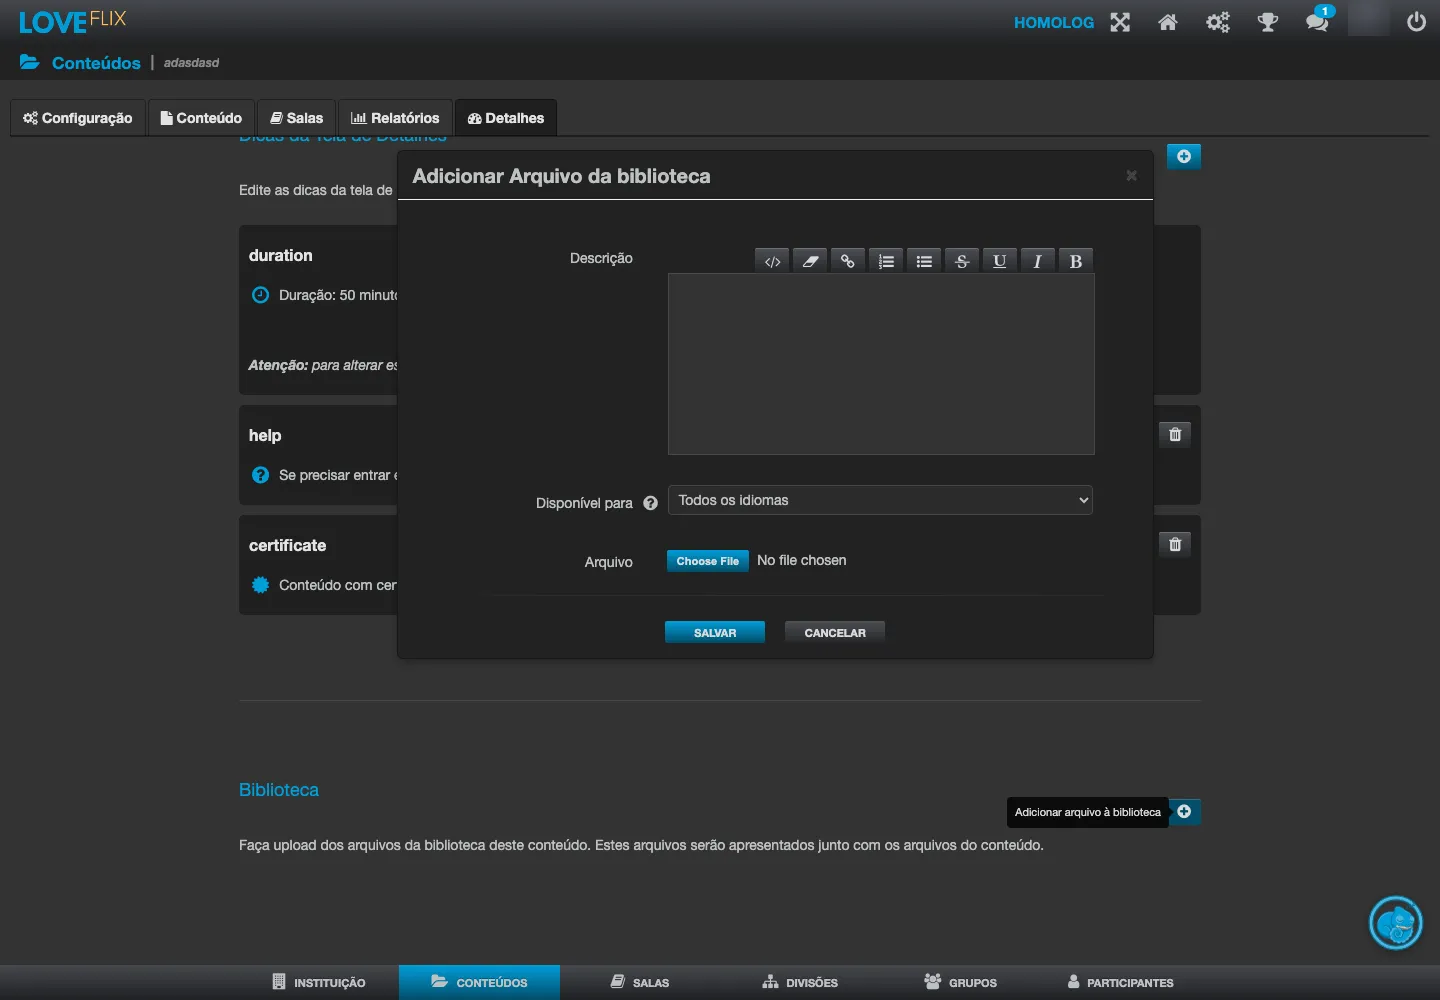1440x1000 pixels.
Task: Click the HOMOLOG label in header
Action: 1054,22
